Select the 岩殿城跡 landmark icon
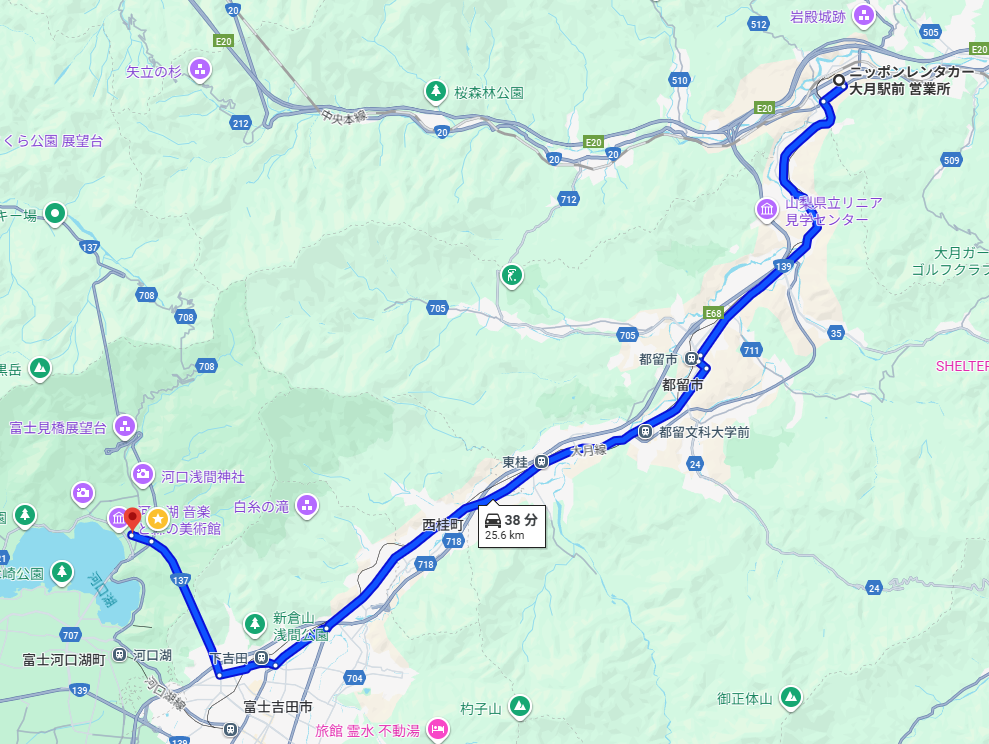Screen dimensions: 989x744 click(863, 15)
